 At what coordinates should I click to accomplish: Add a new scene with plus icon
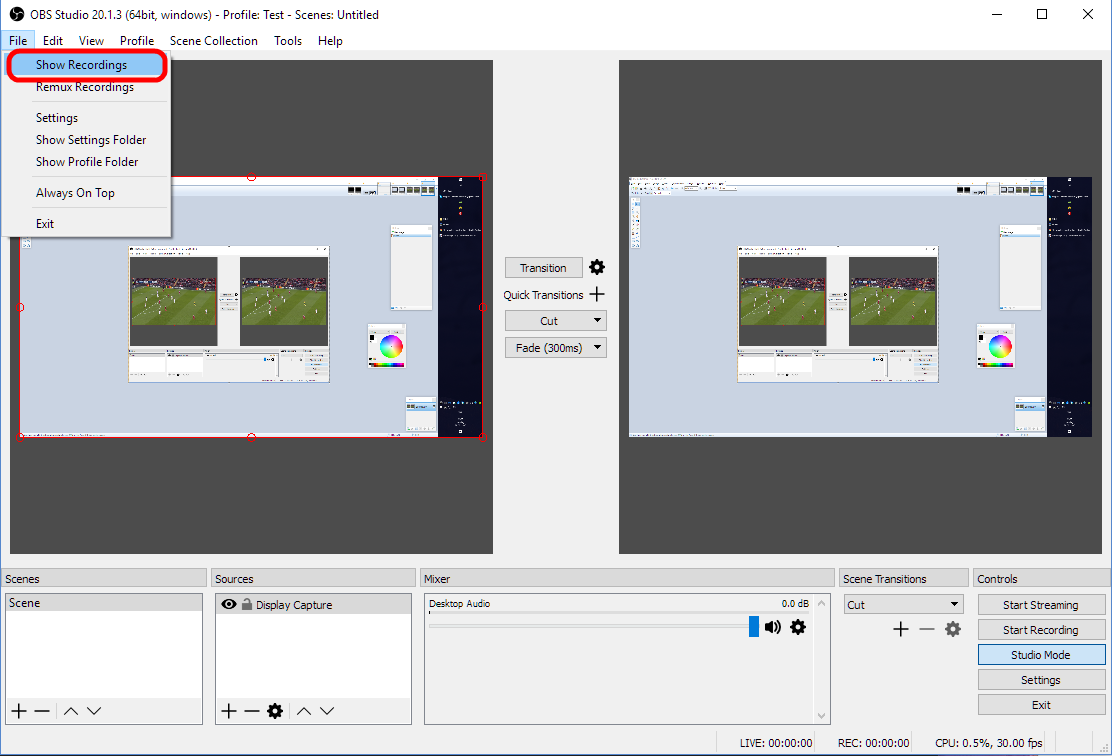pyautogui.click(x=19, y=711)
